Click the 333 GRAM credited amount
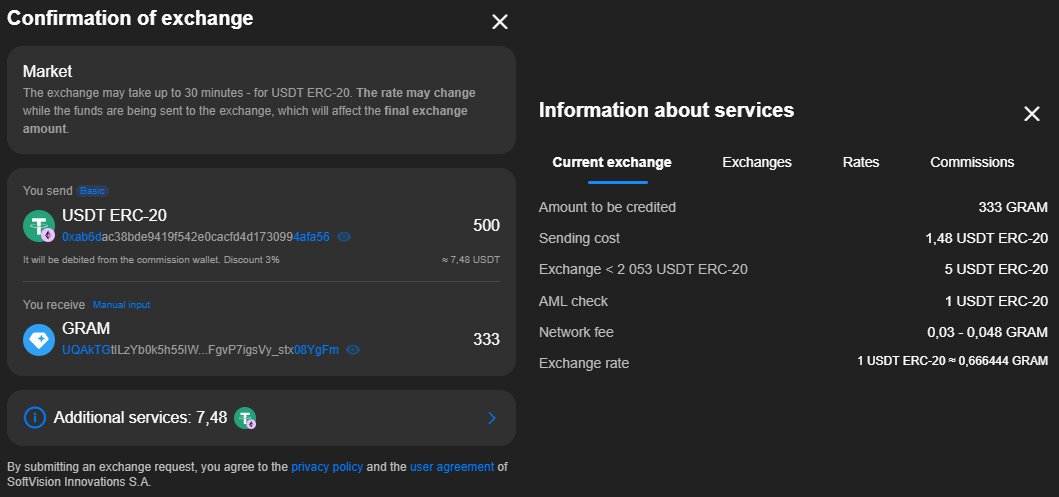 (x=1013, y=207)
